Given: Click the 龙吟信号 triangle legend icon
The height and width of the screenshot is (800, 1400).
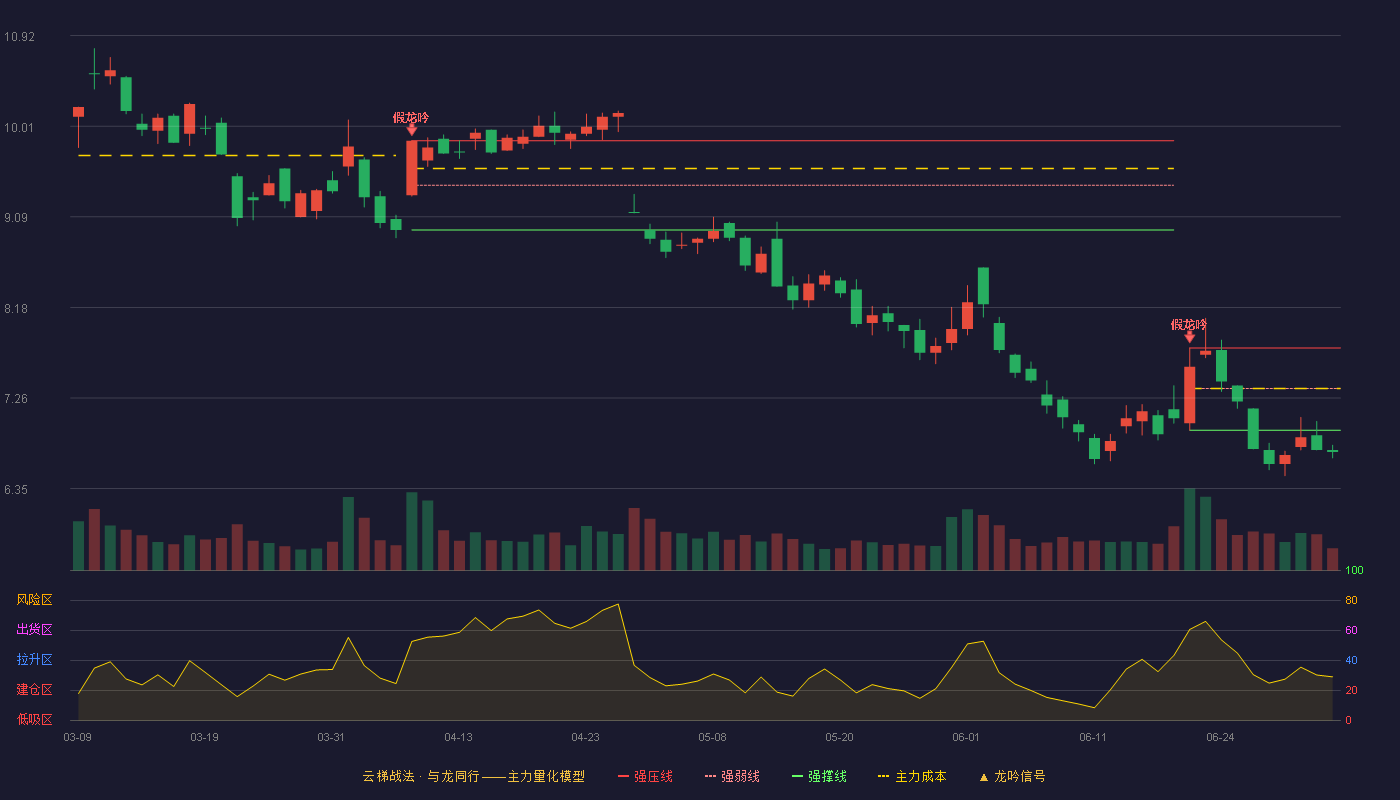Looking at the screenshot, I should (x=983, y=777).
